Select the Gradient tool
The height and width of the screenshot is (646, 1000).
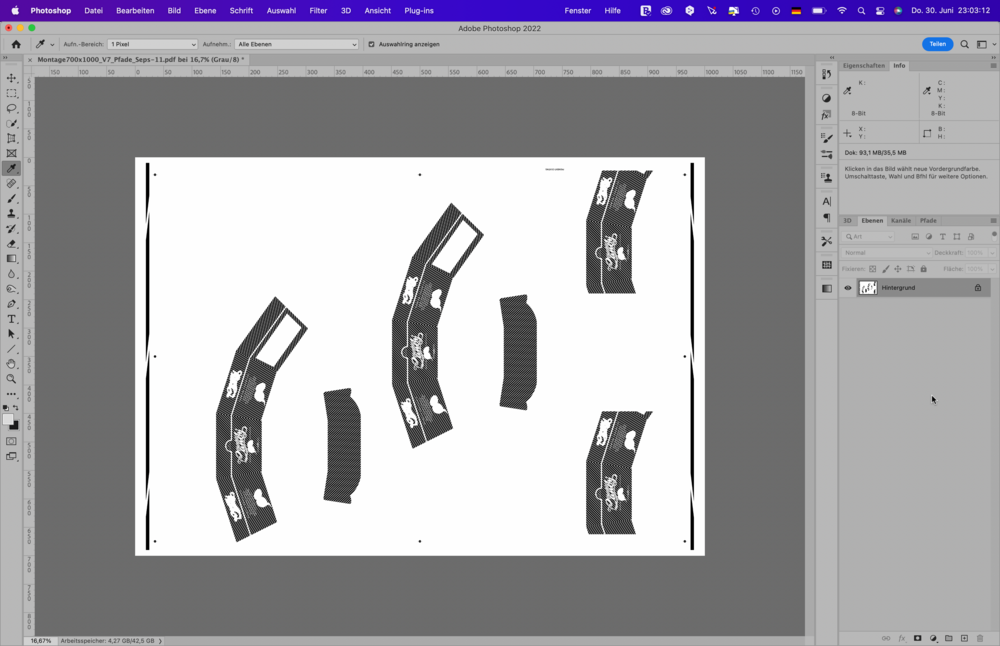(x=11, y=259)
